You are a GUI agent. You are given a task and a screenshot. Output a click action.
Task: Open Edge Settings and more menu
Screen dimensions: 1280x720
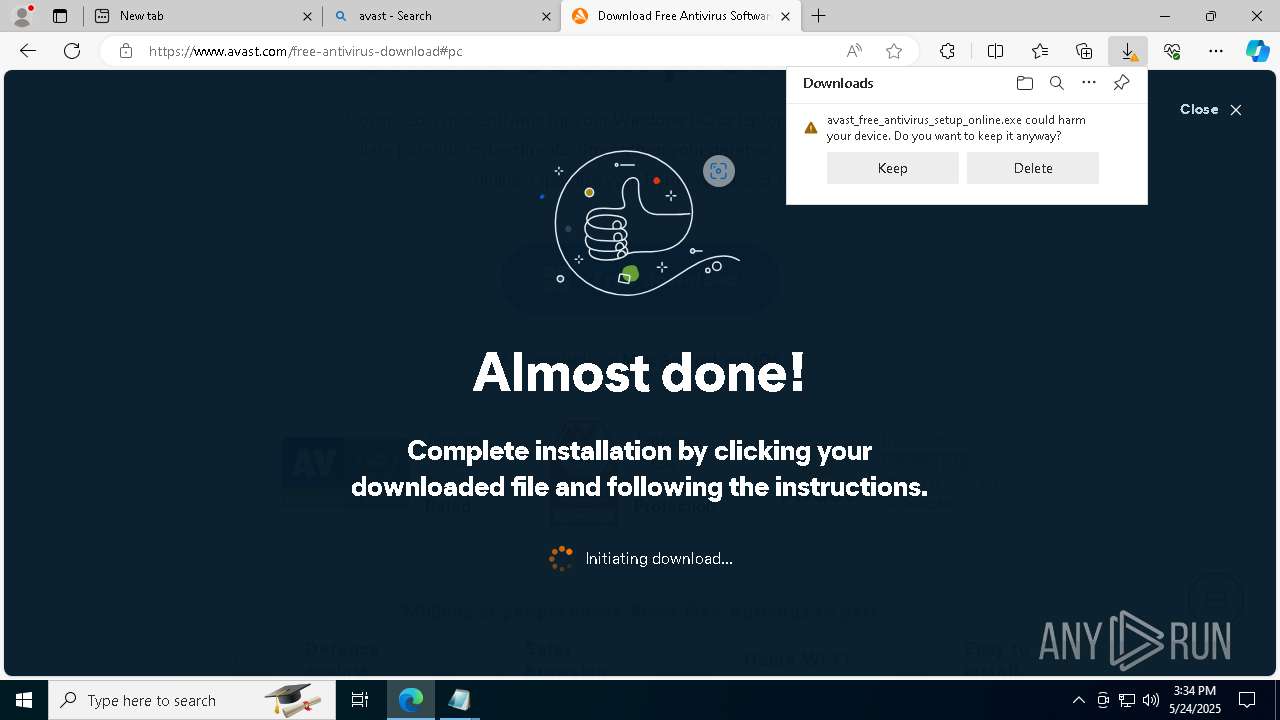click(x=1216, y=51)
